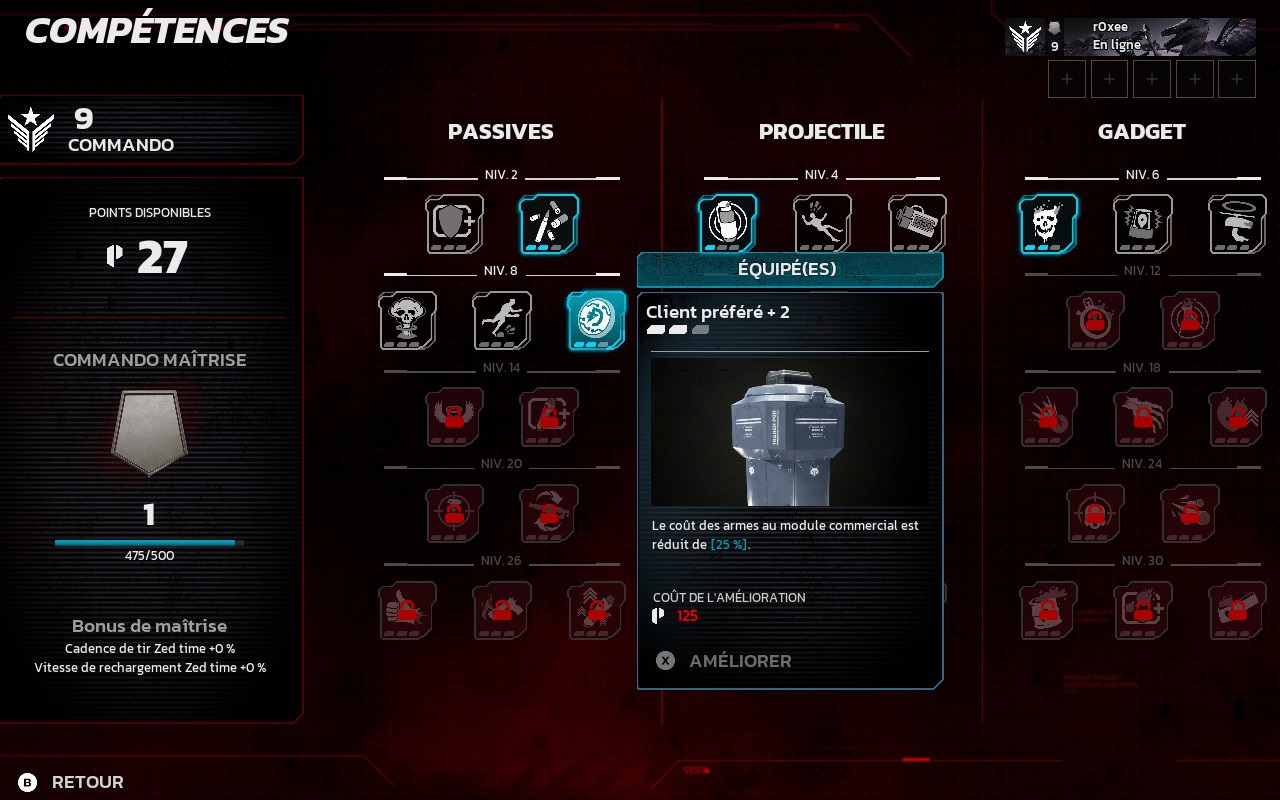Viewport: 1280px width, 800px height.
Task: Select the equipped grenade projectile skill
Action: (x=727, y=223)
